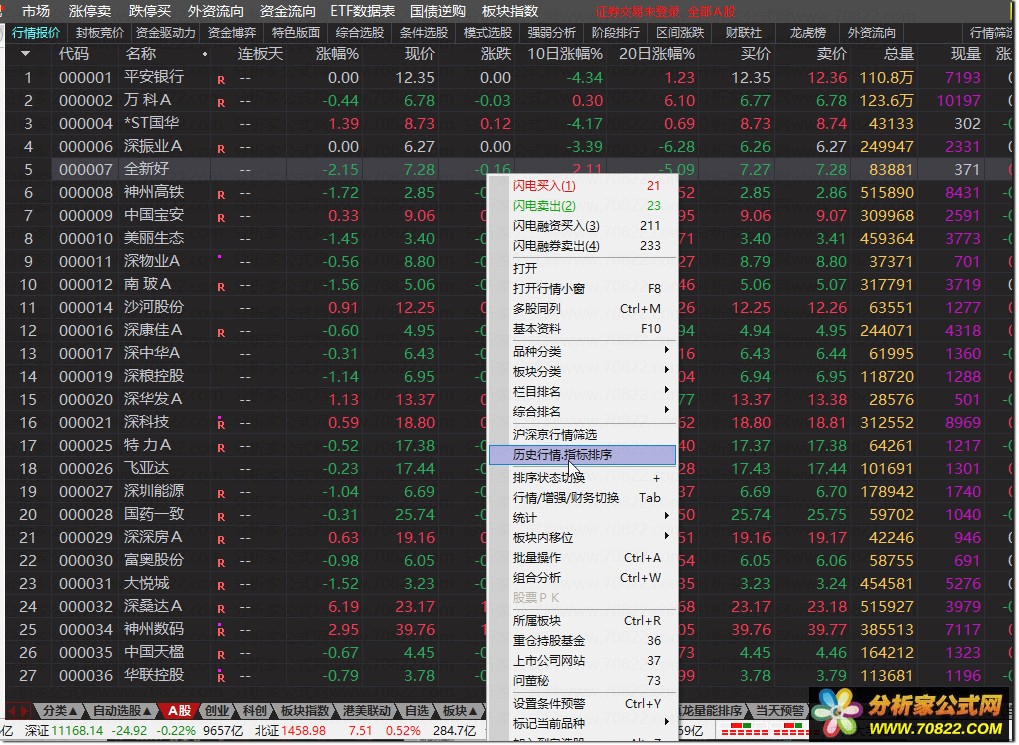Click the purple dot marker on 深物业A row
1019x745 pixels.
(x=220, y=257)
